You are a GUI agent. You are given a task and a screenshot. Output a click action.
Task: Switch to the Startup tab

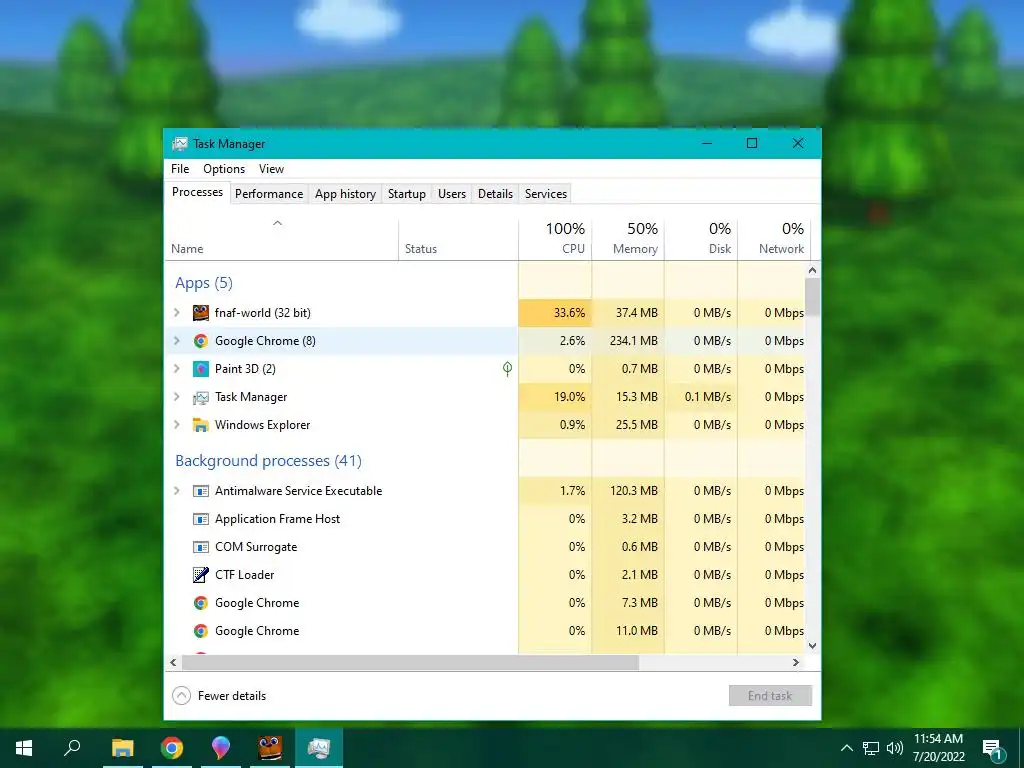(x=407, y=194)
